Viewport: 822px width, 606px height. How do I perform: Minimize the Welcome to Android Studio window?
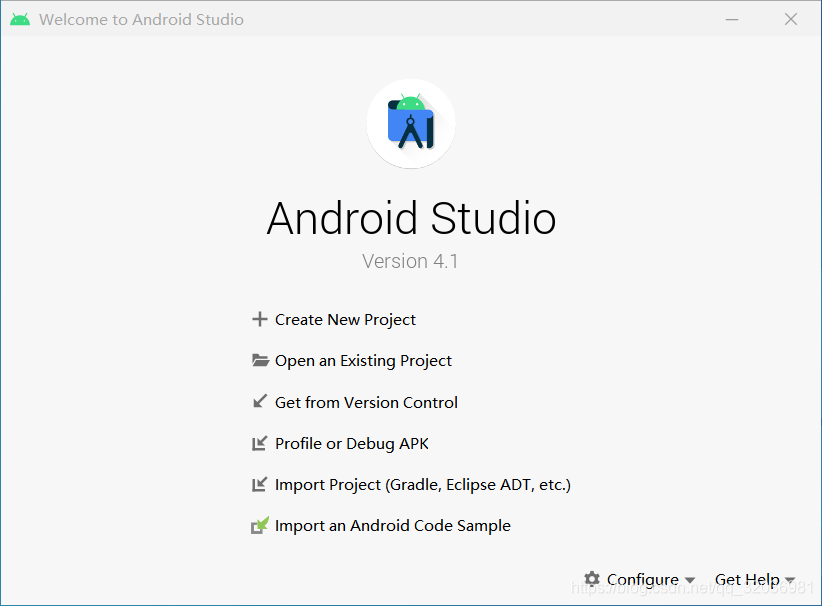click(732, 19)
